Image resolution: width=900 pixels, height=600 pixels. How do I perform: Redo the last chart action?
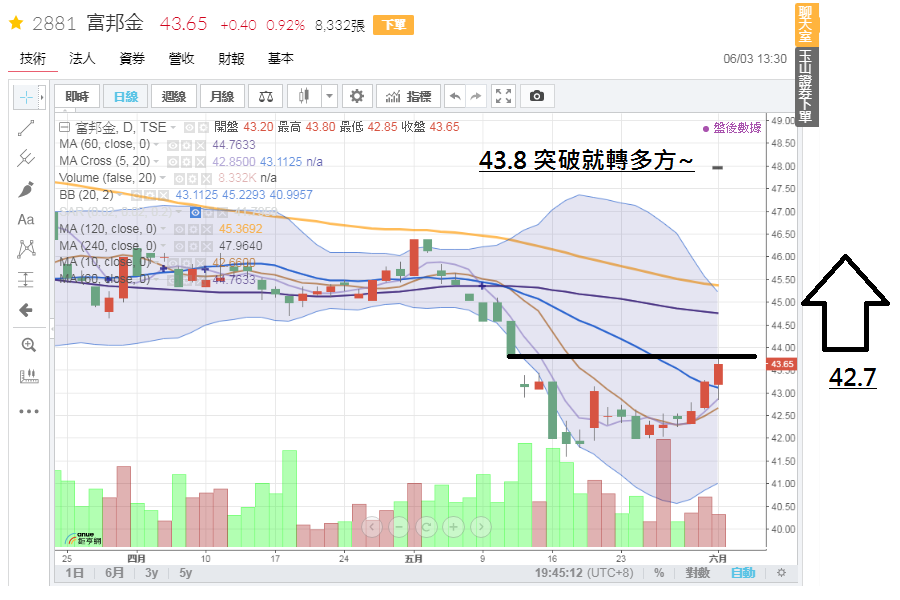coord(476,96)
